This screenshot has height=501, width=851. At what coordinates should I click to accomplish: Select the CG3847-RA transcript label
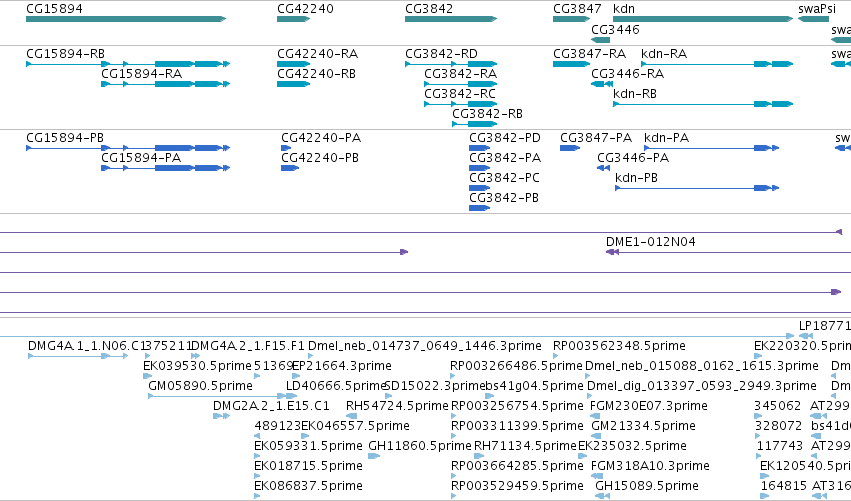coord(589,54)
